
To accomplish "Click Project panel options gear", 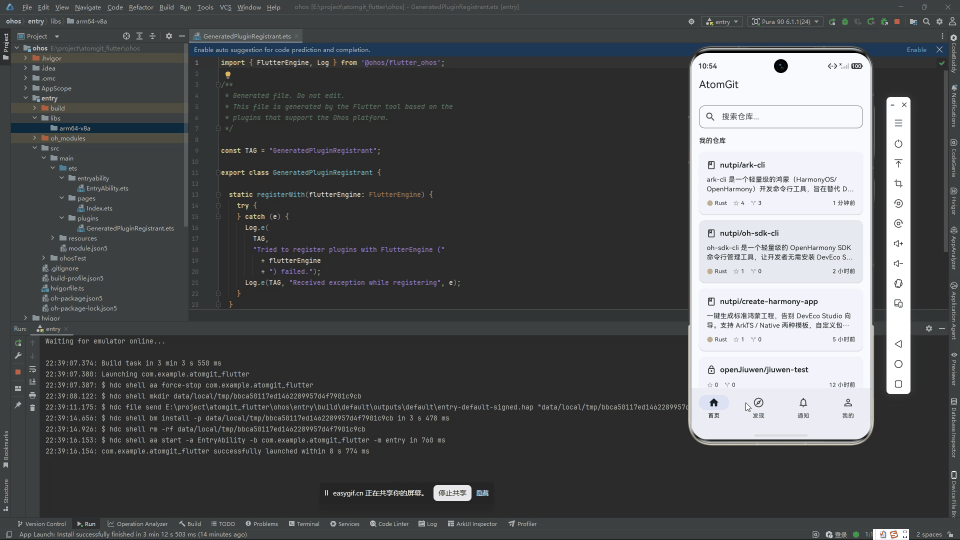I will pos(169,36).
